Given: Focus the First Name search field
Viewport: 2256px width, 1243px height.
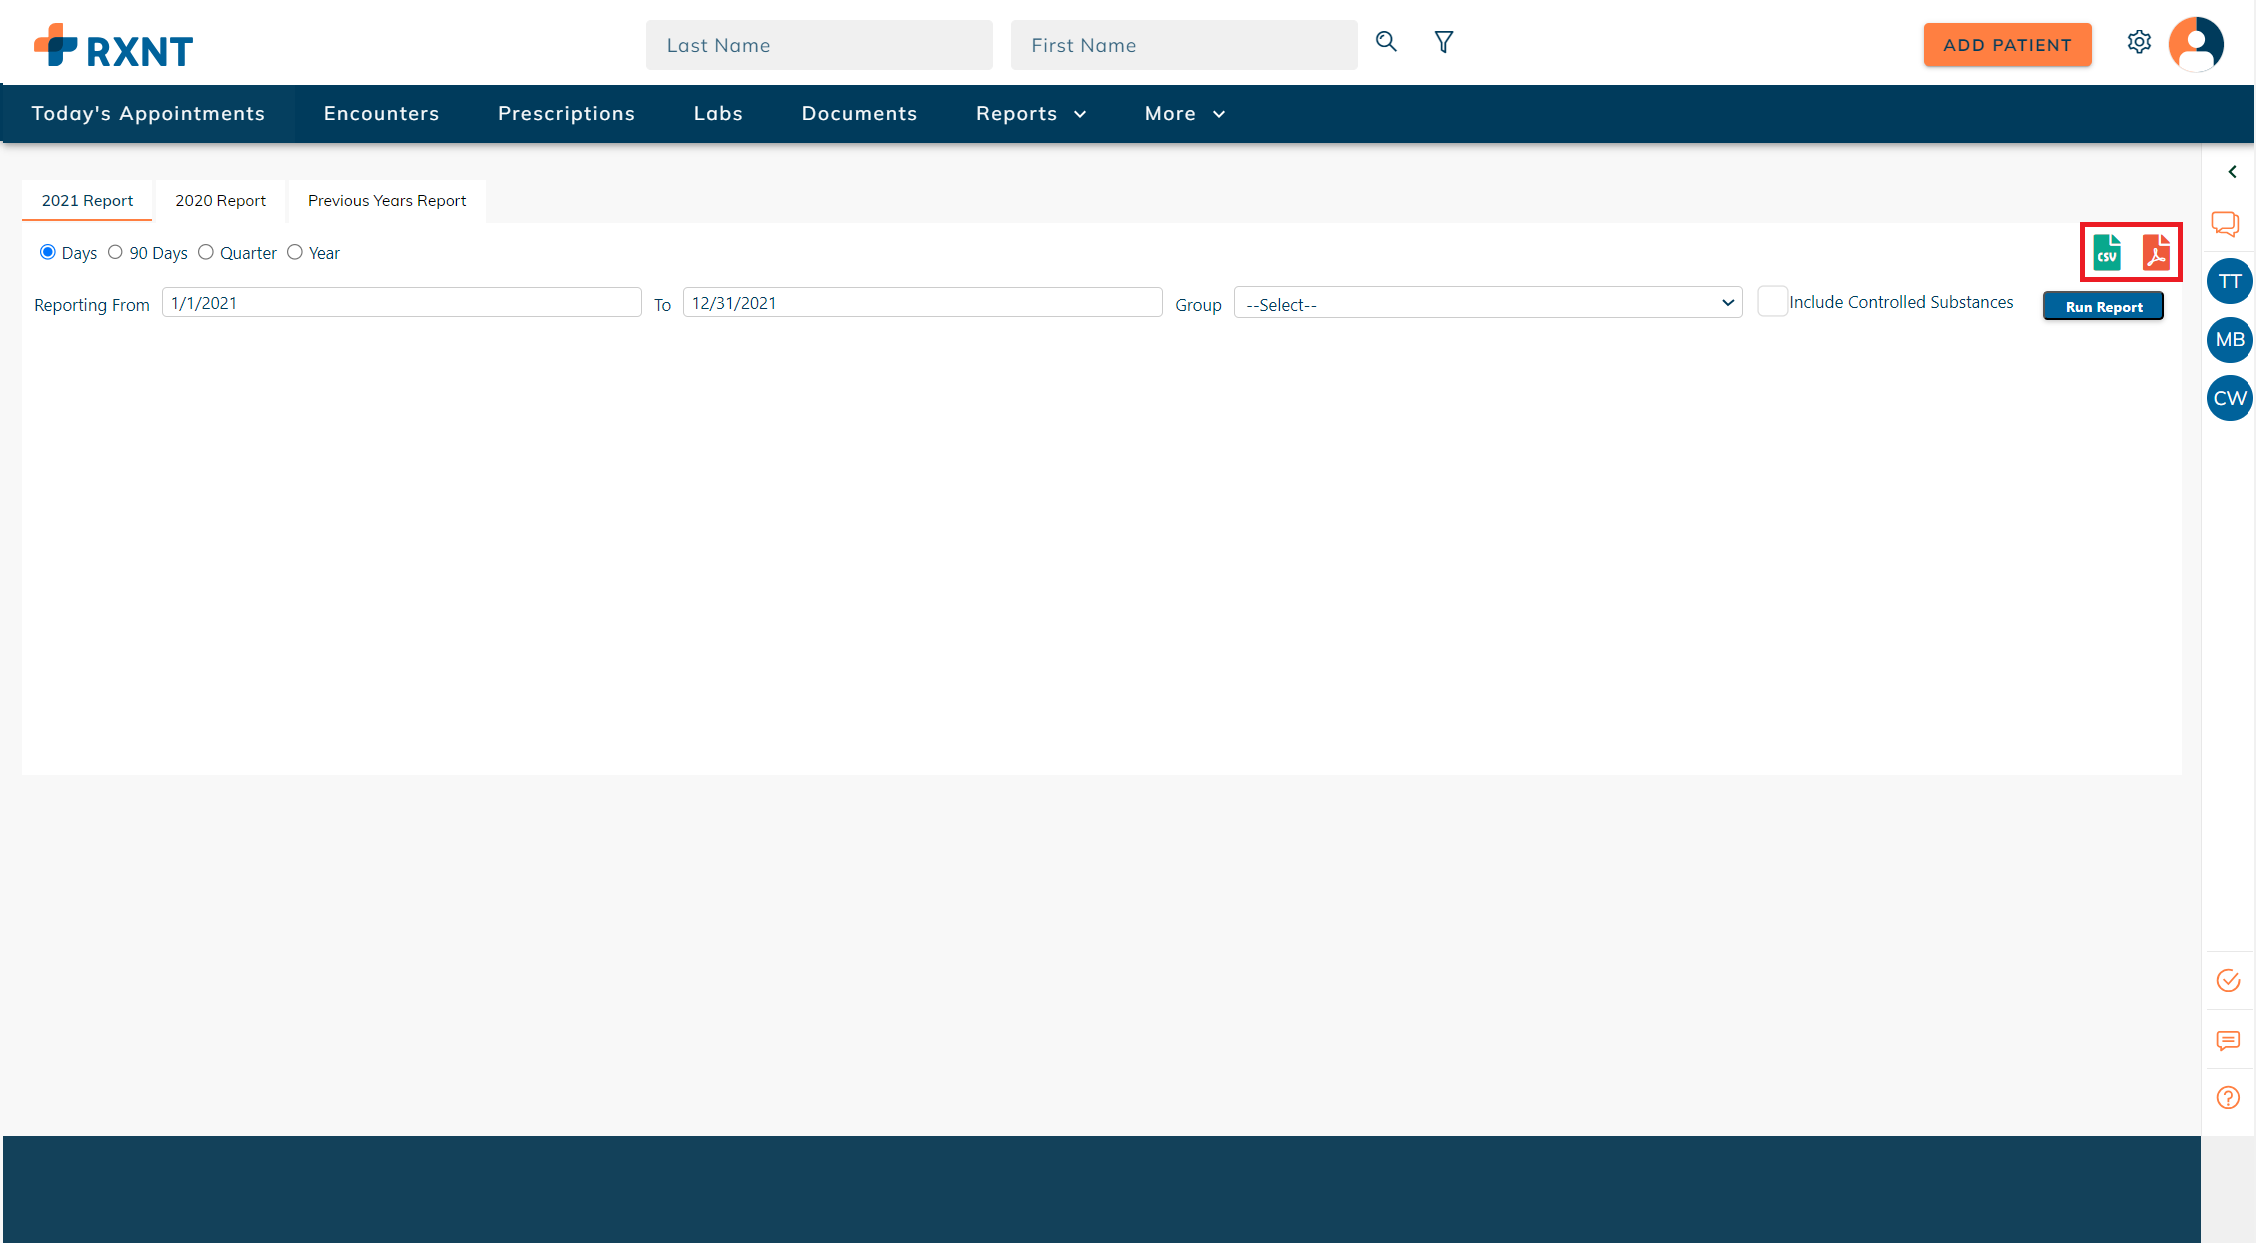Looking at the screenshot, I should click(1184, 45).
